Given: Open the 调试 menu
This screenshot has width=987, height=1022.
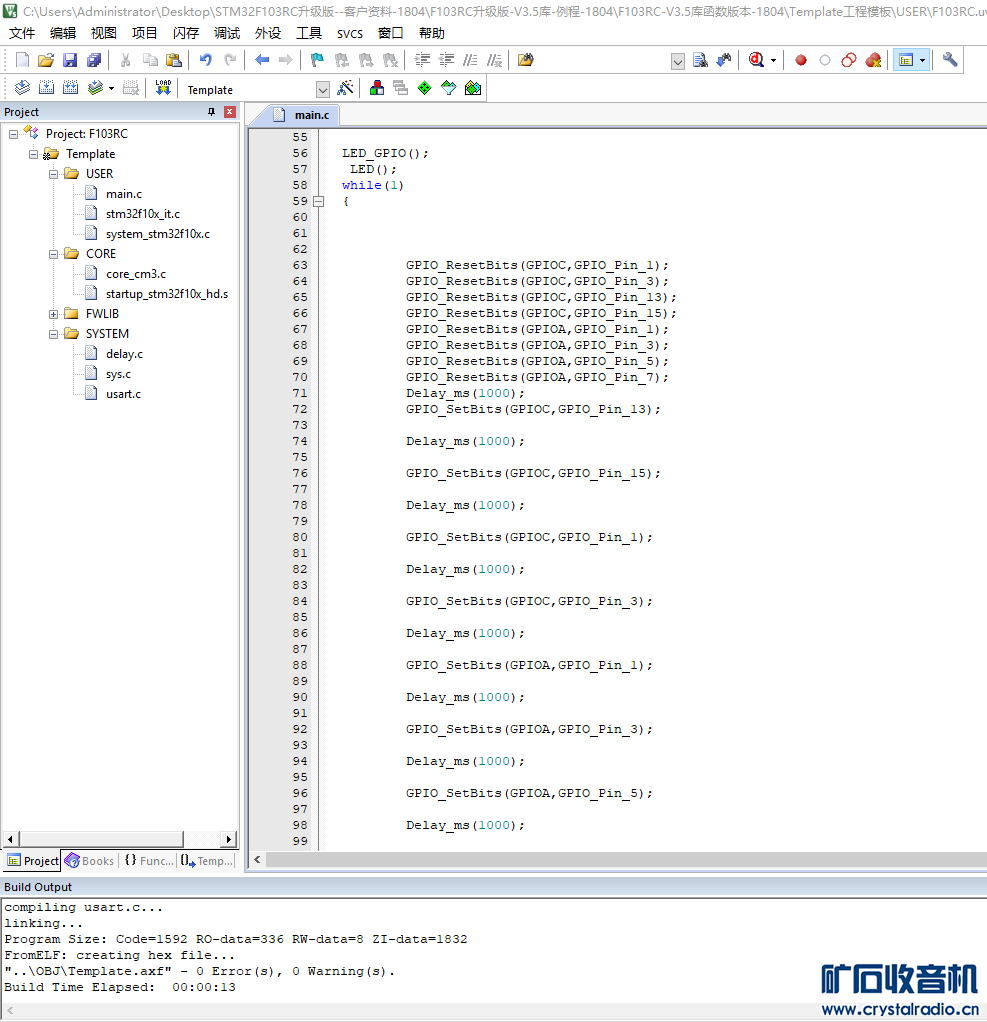Looking at the screenshot, I should (x=226, y=33).
